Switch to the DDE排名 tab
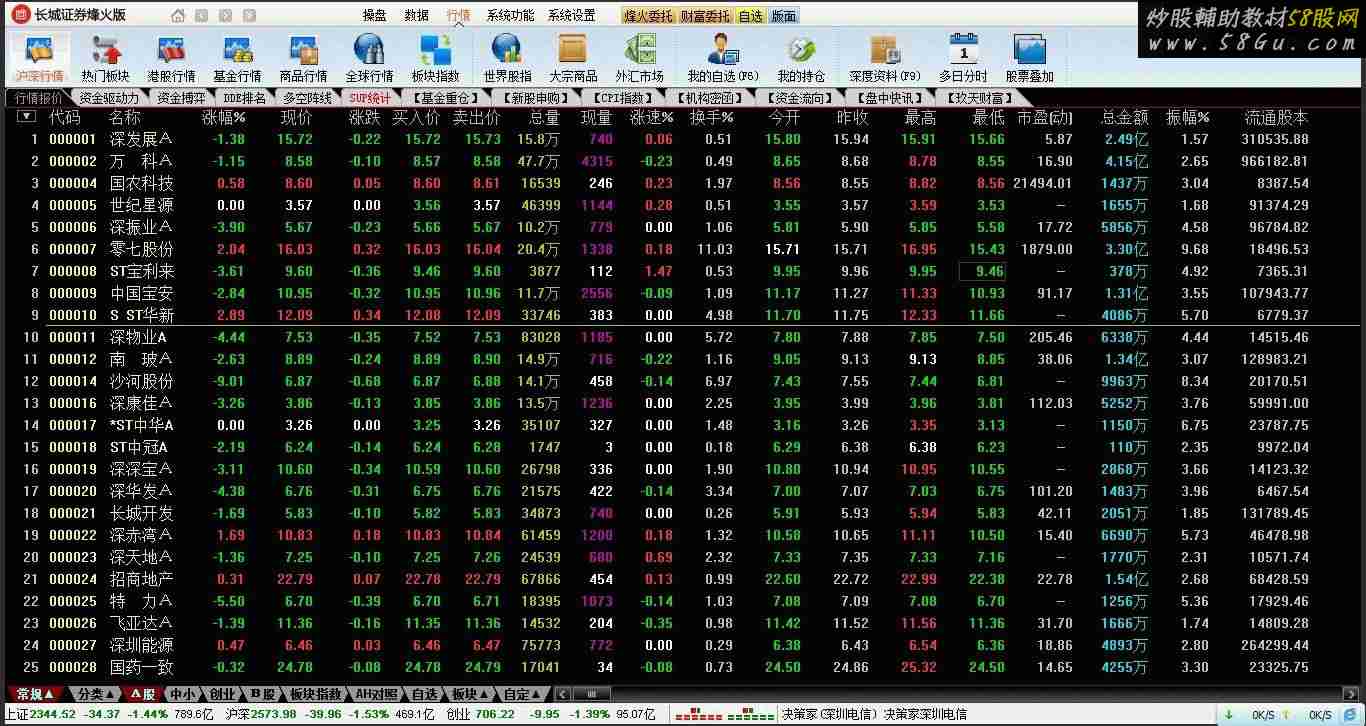This screenshot has height=726, width=1366. point(245,98)
